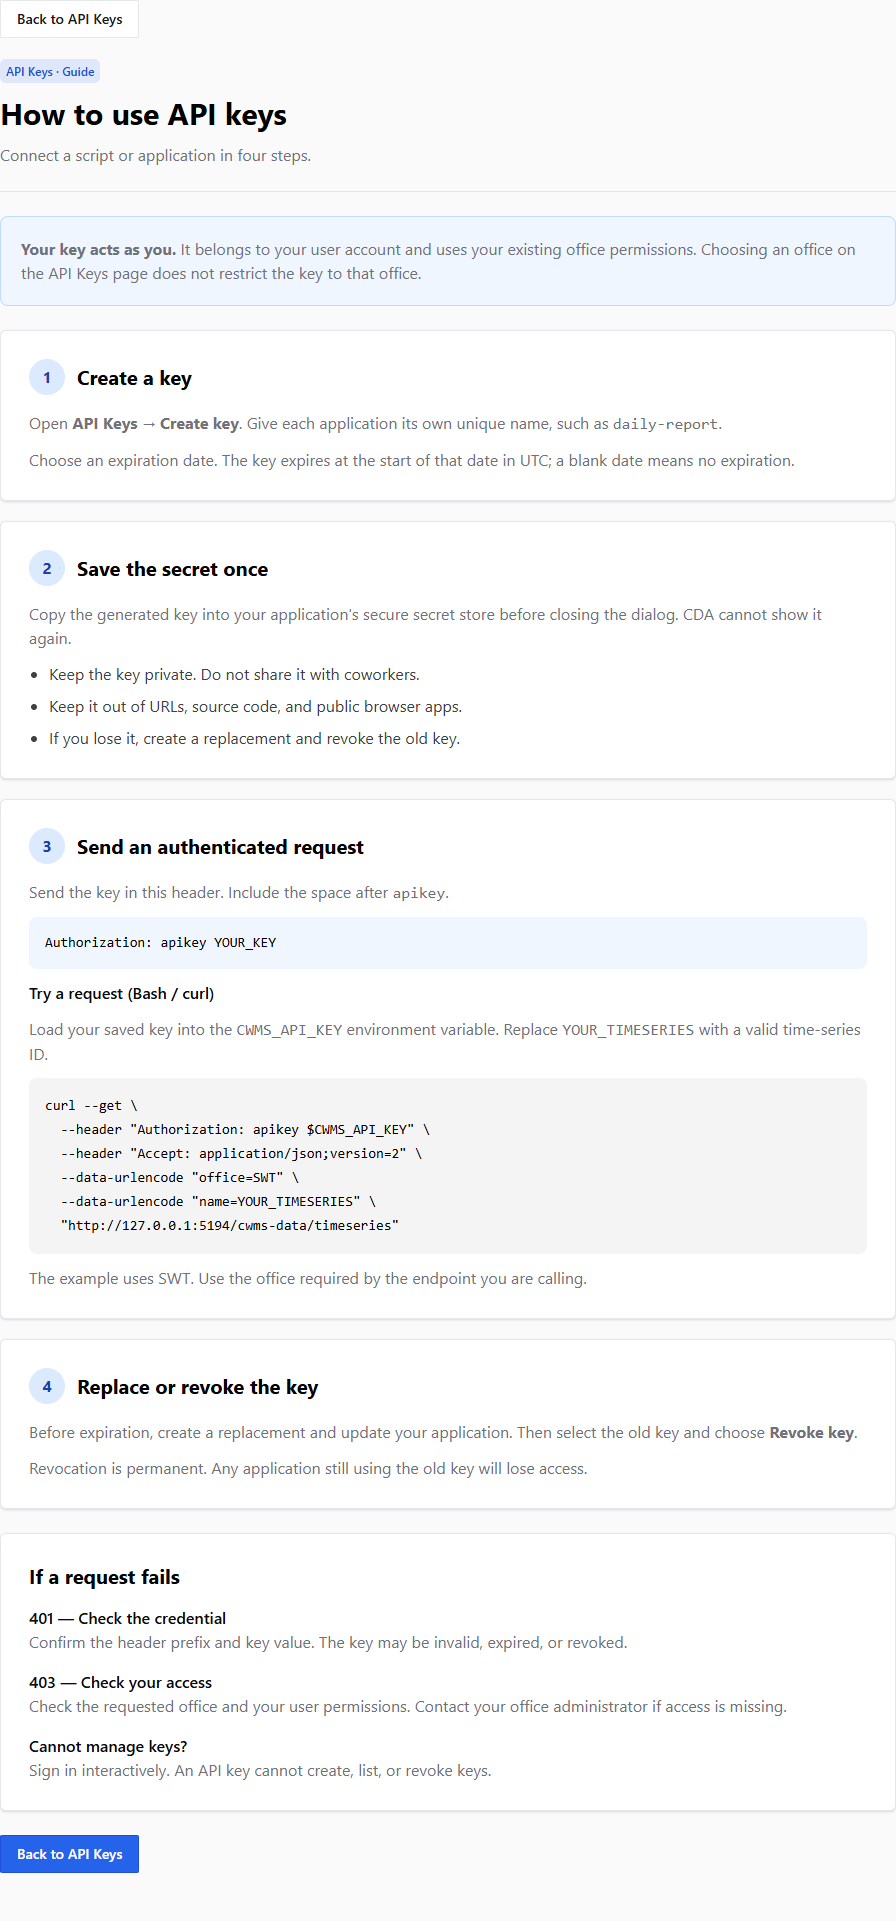Click the Send an authenticated request heading
Screen dimensions: 896x1921
[x=220, y=847]
